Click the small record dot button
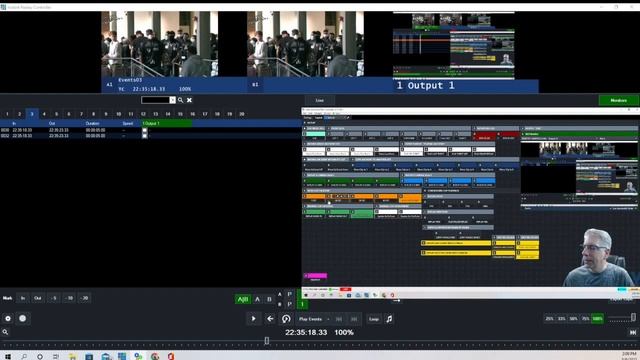This screenshot has width=640, height=360. click(8, 318)
